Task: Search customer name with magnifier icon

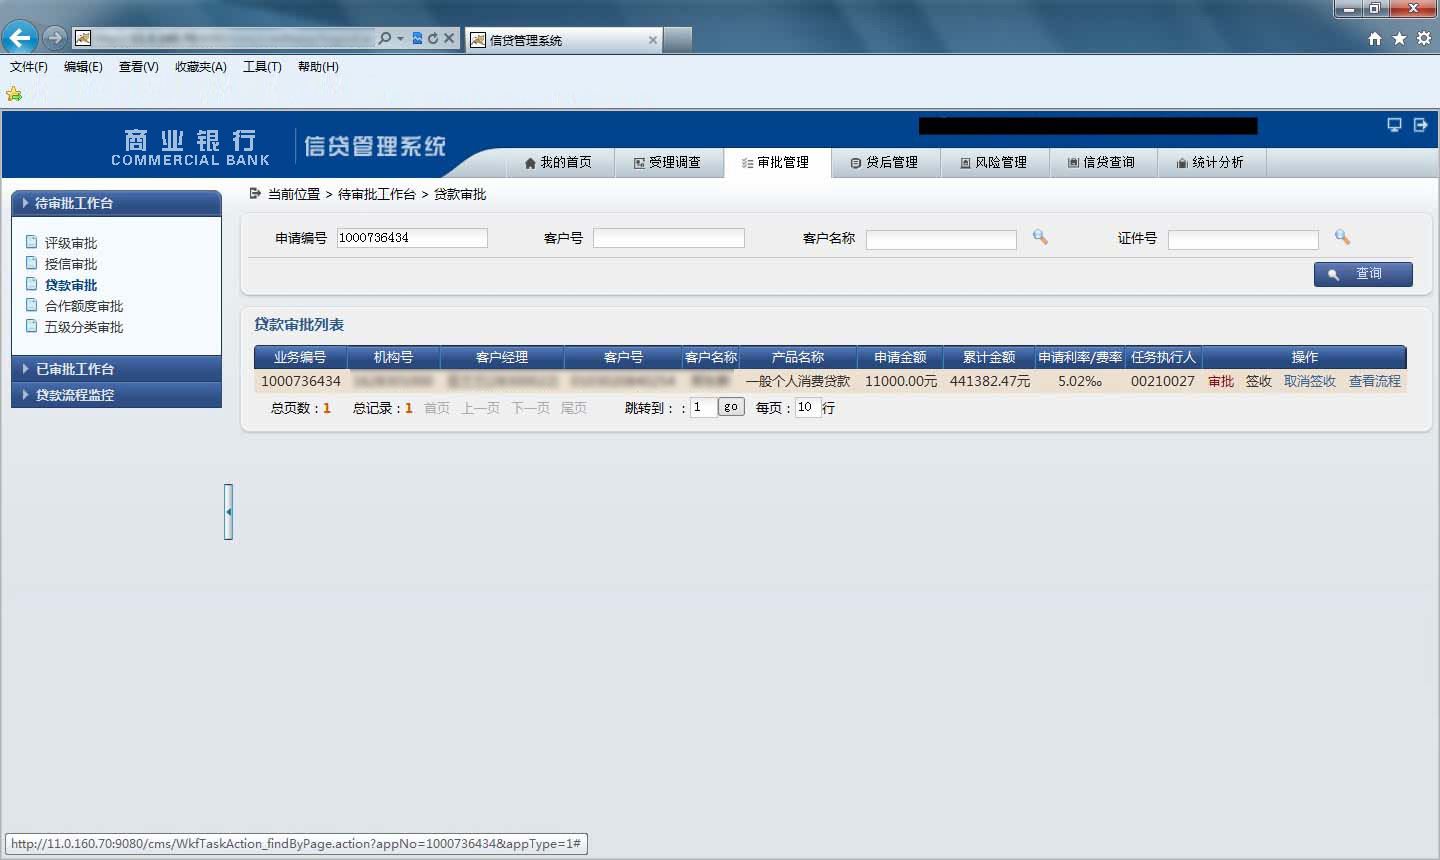Action: [x=1040, y=237]
